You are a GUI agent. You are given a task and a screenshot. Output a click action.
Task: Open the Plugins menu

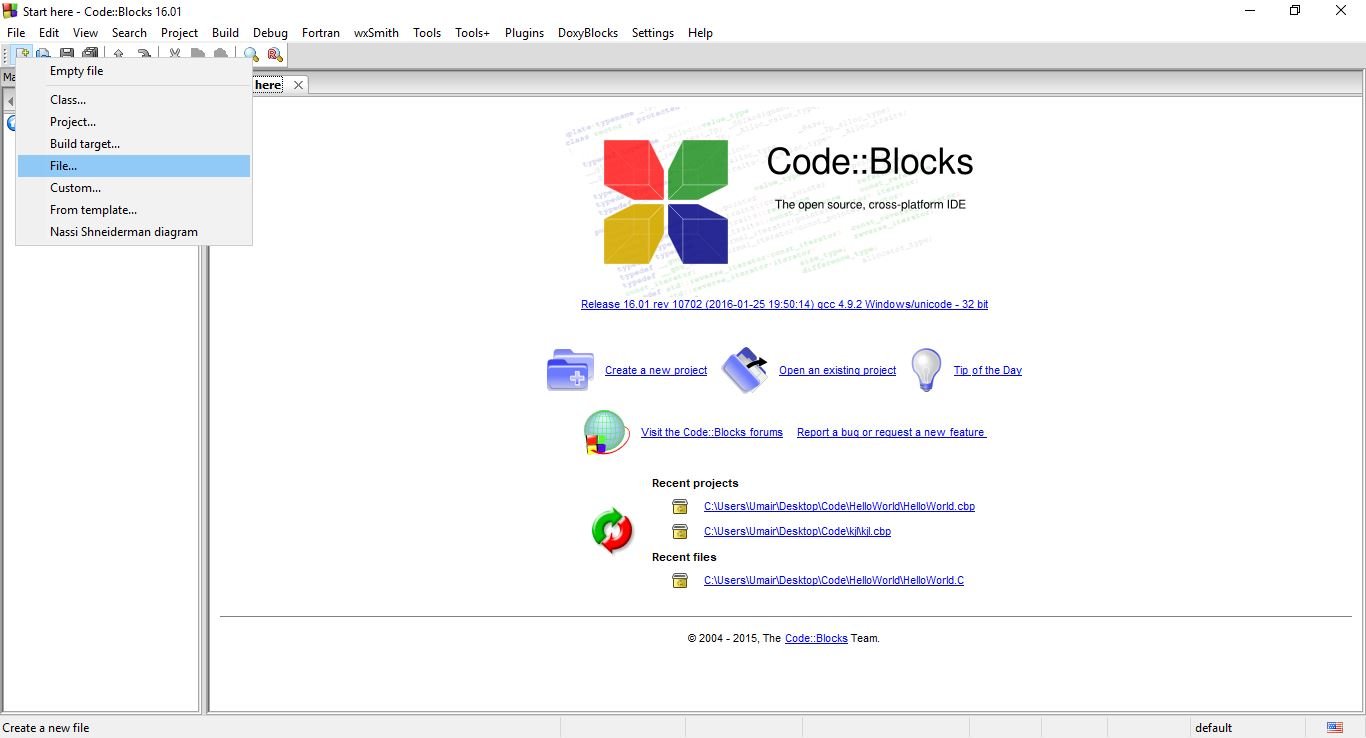(x=524, y=32)
